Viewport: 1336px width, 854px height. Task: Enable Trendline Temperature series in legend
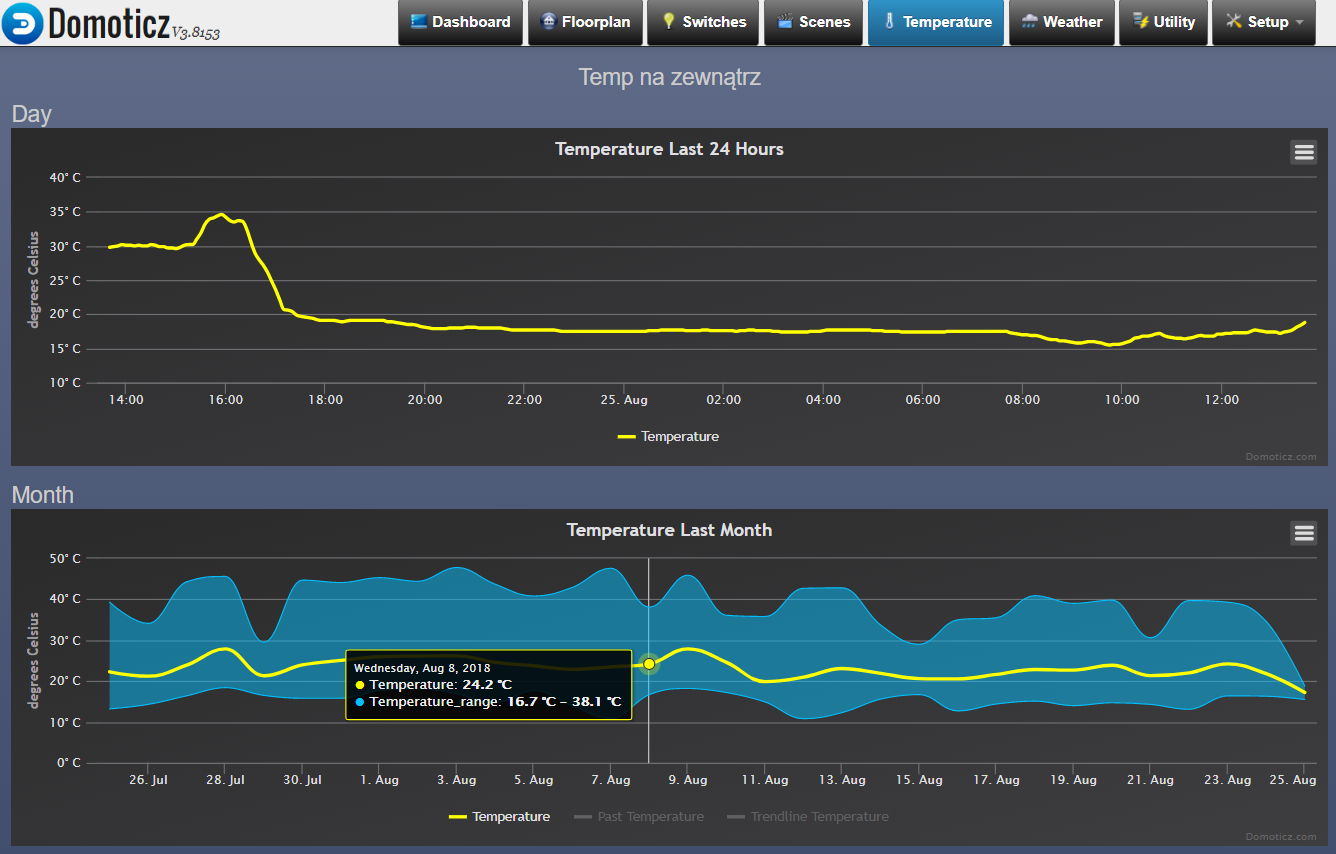click(808, 817)
